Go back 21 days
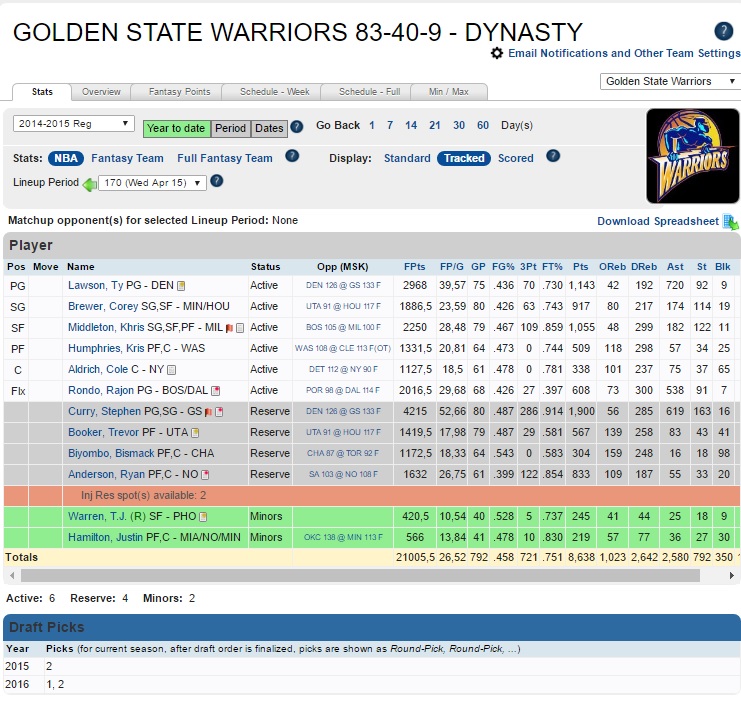This screenshot has width=741, height=702. click(435, 125)
